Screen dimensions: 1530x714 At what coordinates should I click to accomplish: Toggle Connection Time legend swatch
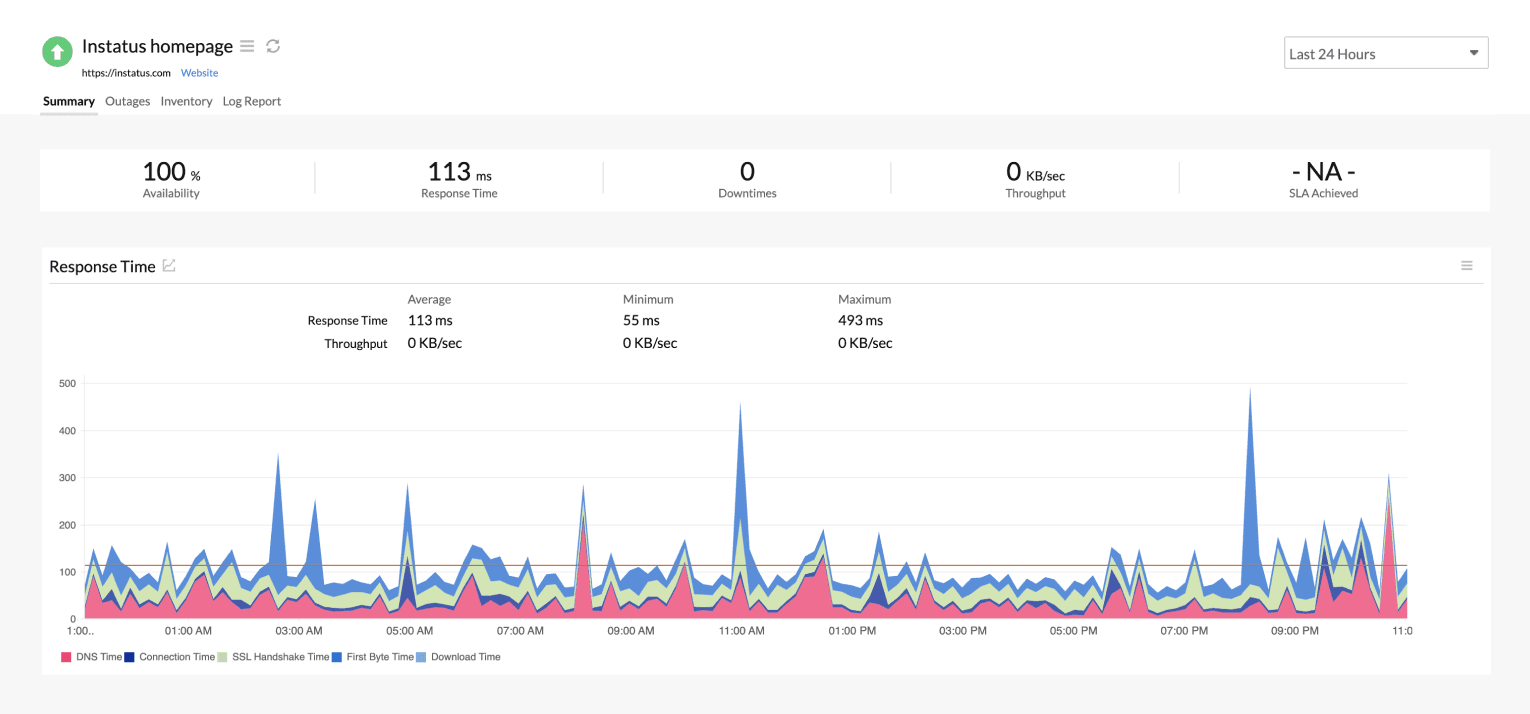(130, 657)
